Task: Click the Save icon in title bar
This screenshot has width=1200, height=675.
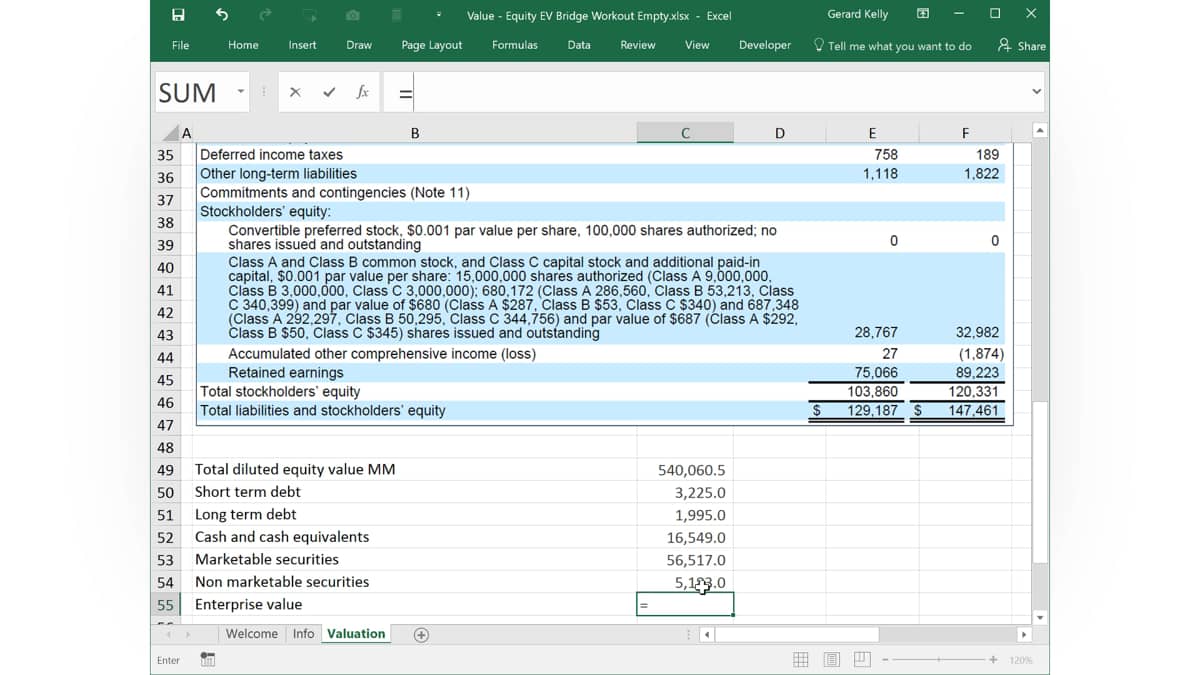Action: [x=178, y=14]
